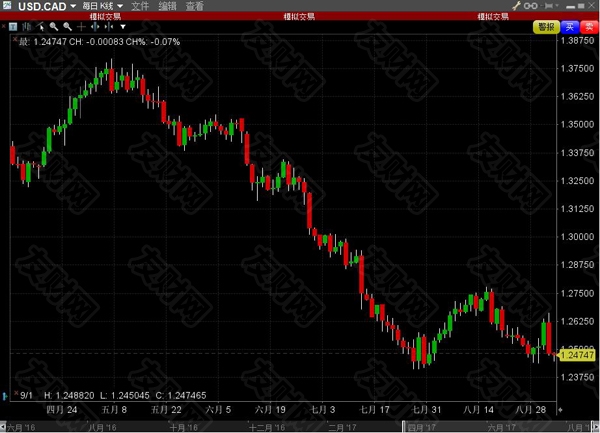Open the 文件 menu
This screenshot has width=600, height=433.
point(140,6)
